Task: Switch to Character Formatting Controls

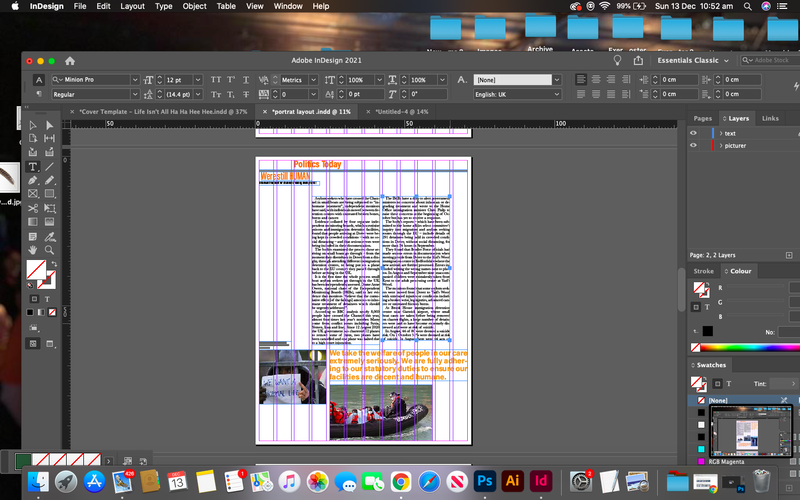Action: (39, 80)
